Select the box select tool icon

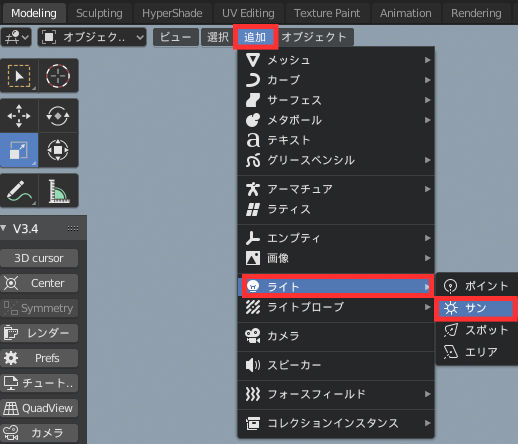point(19,76)
